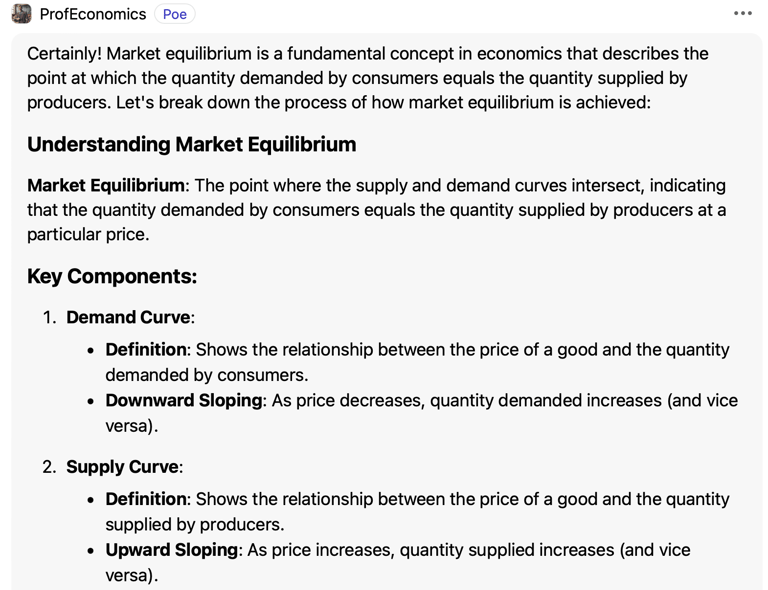Click the Poe badge next to the bot name
768x590 pixels.
(175, 14)
